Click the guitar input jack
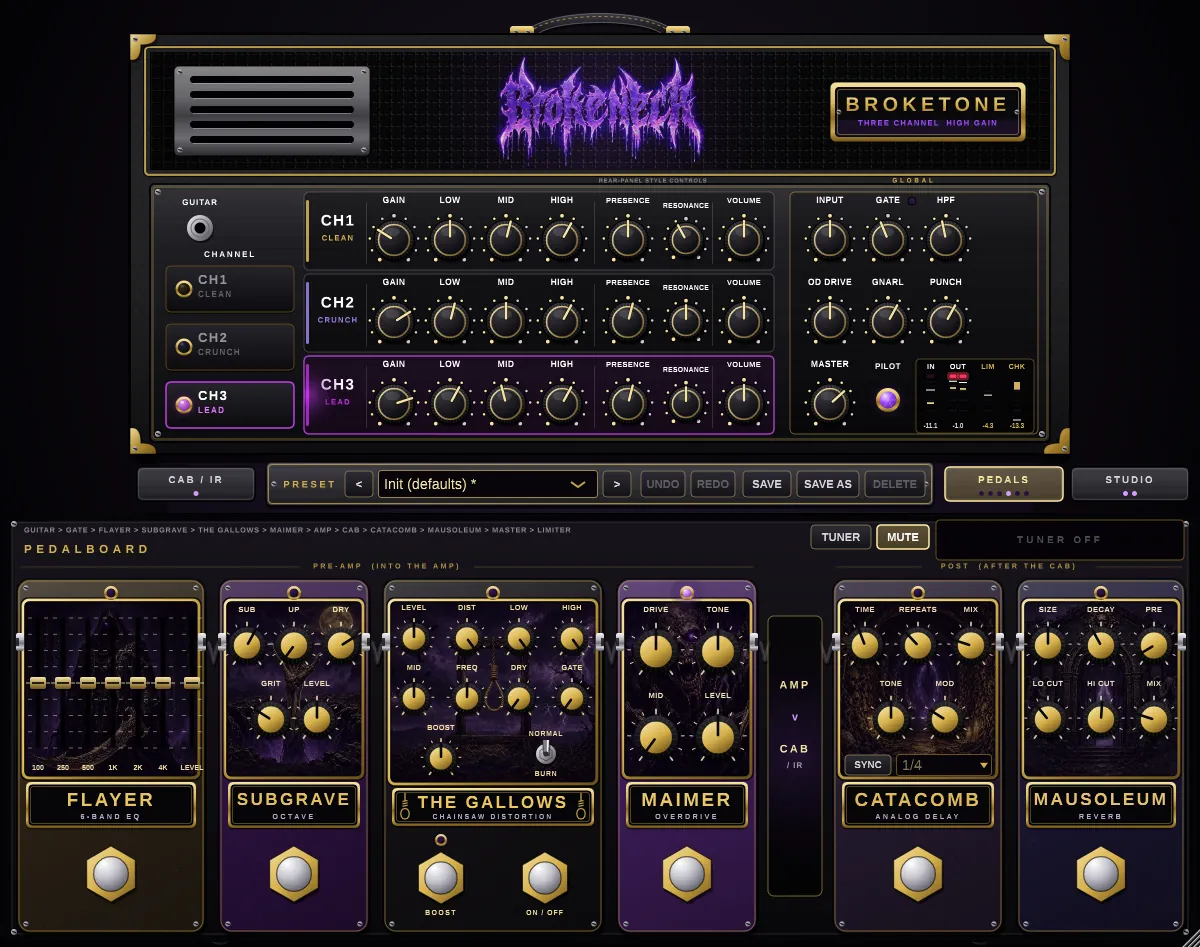1200x947 pixels. [x=200, y=229]
